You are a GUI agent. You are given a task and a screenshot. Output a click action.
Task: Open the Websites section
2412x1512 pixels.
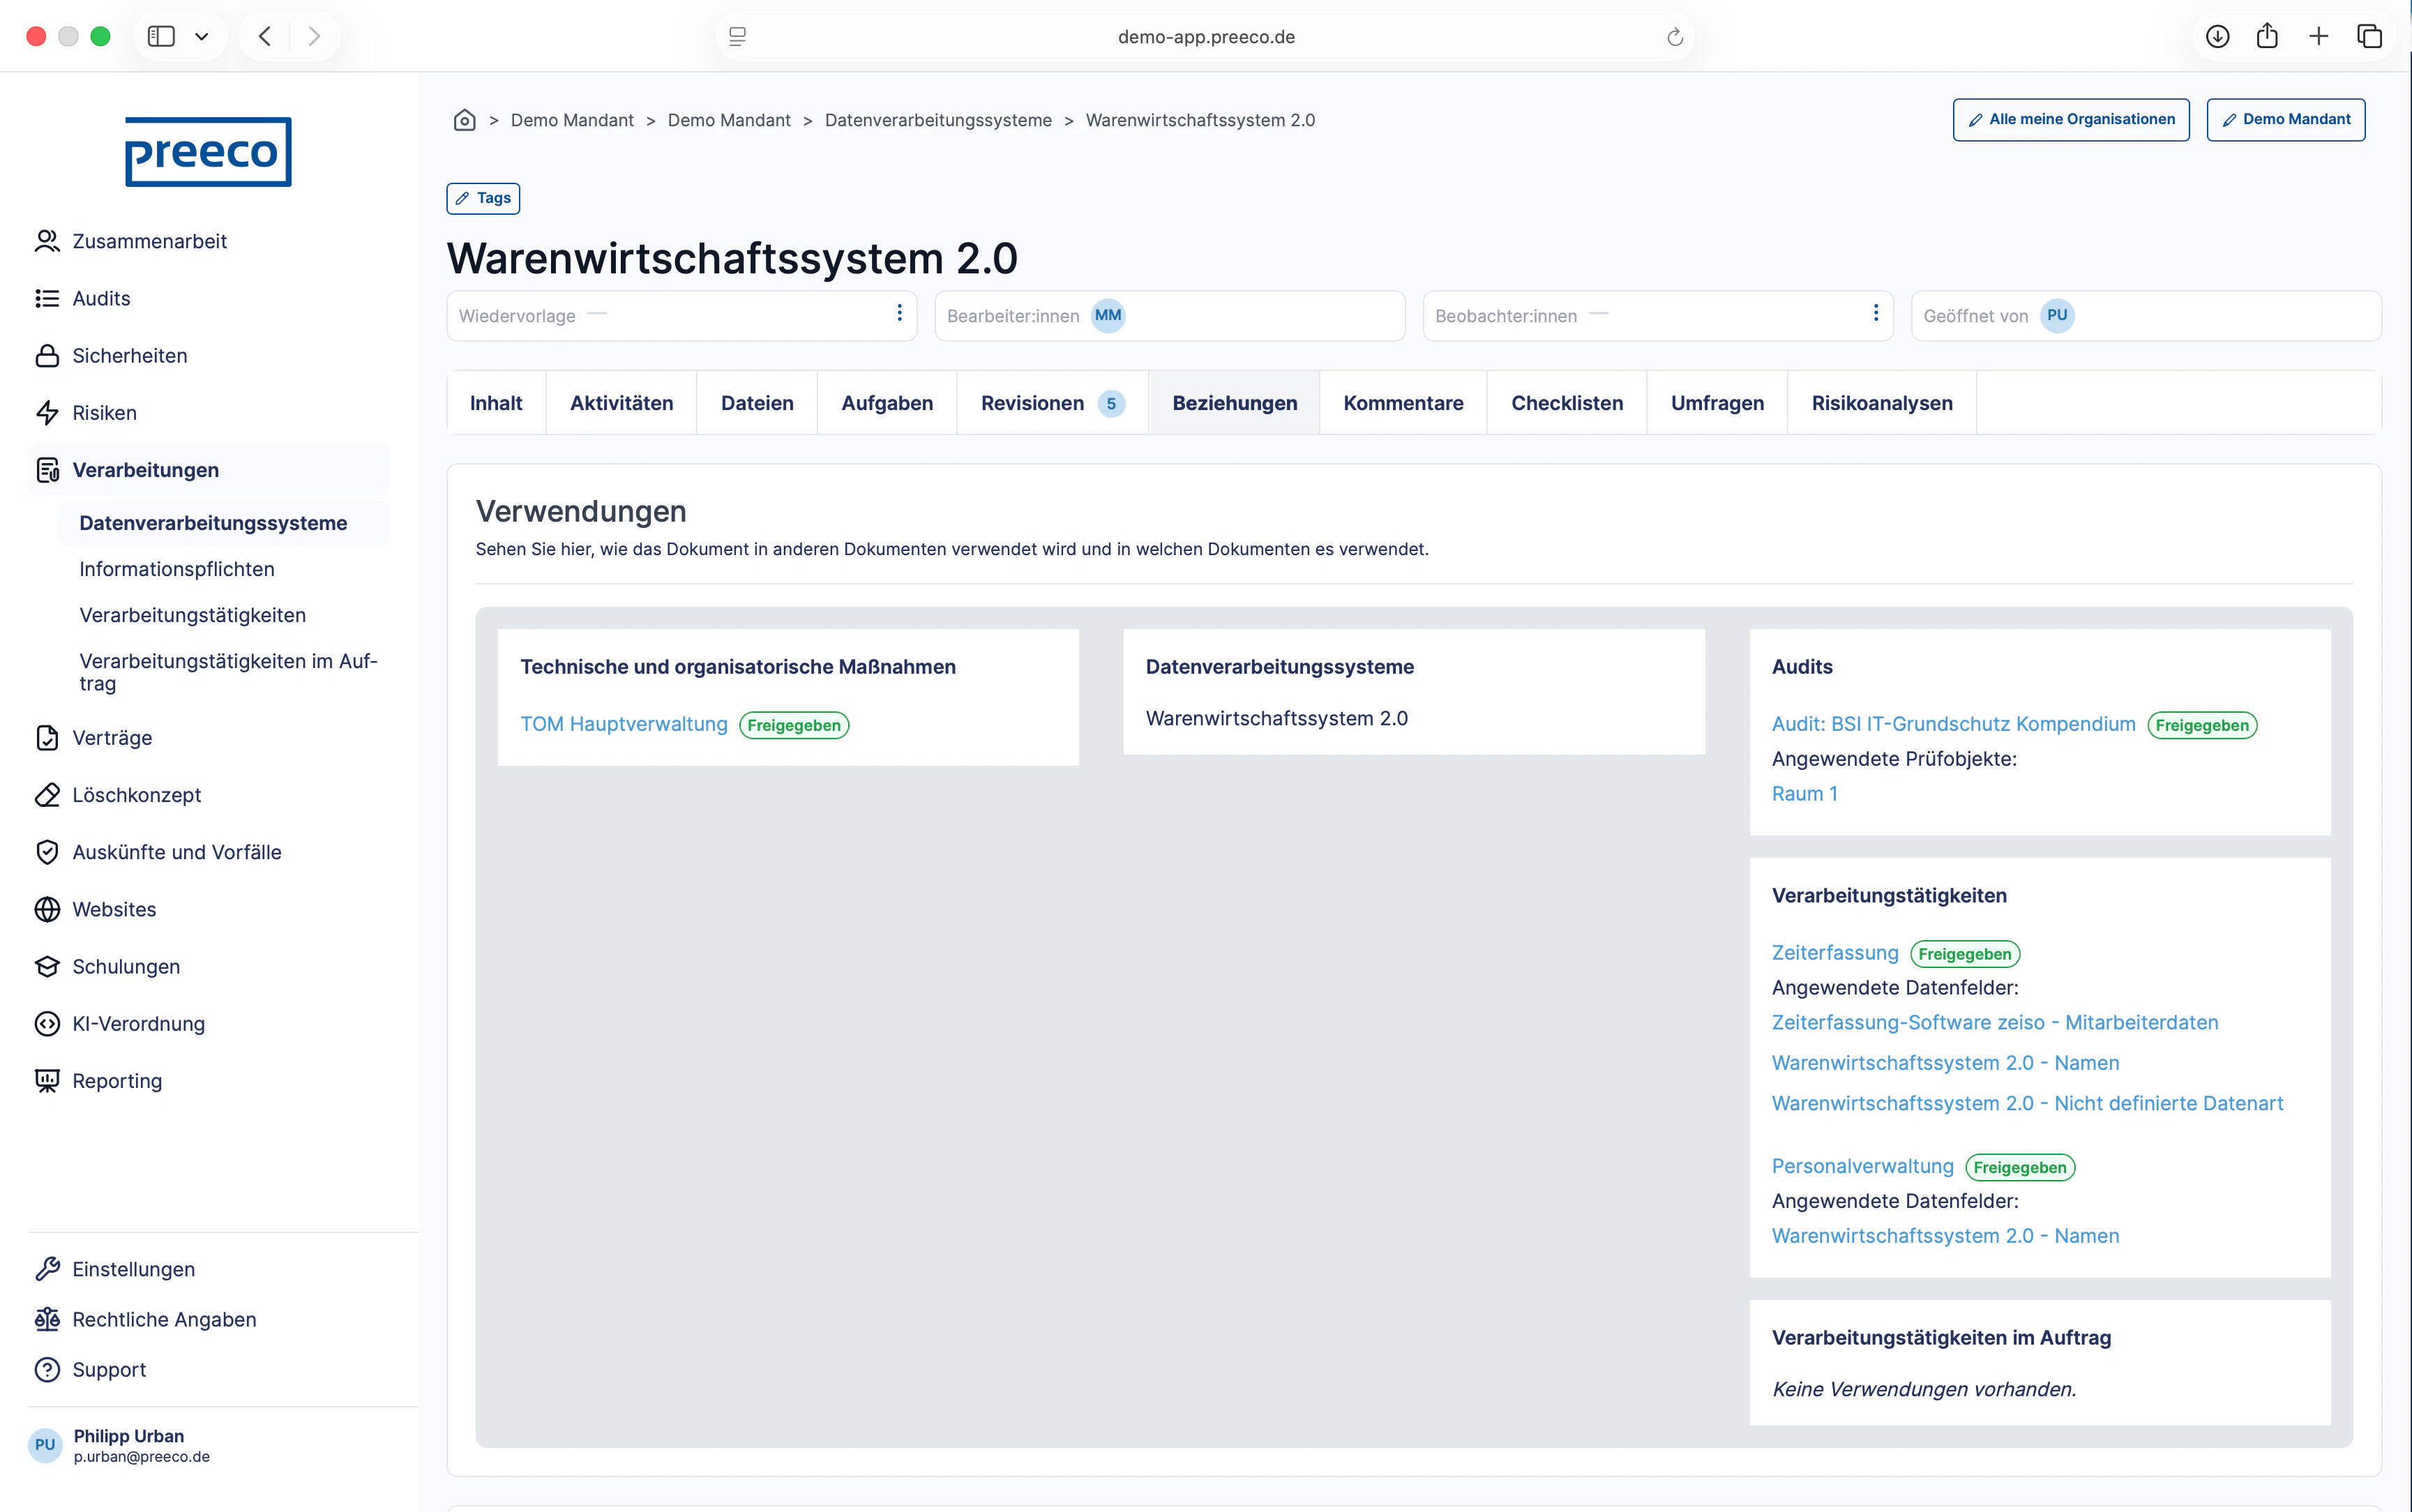coord(113,909)
